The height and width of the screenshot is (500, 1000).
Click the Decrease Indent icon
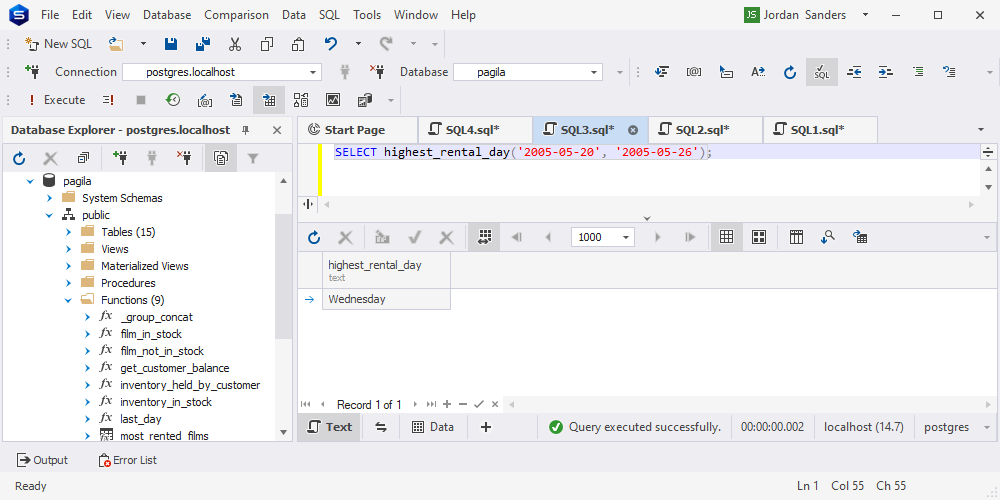pos(854,72)
